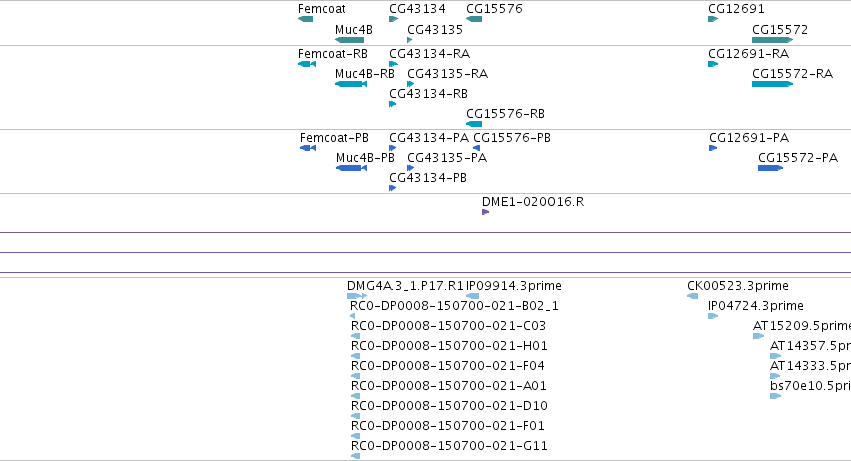This screenshot has width=851, height=461.
Task: Click the Muc4B gene feature label
Action: coord(354,29)
